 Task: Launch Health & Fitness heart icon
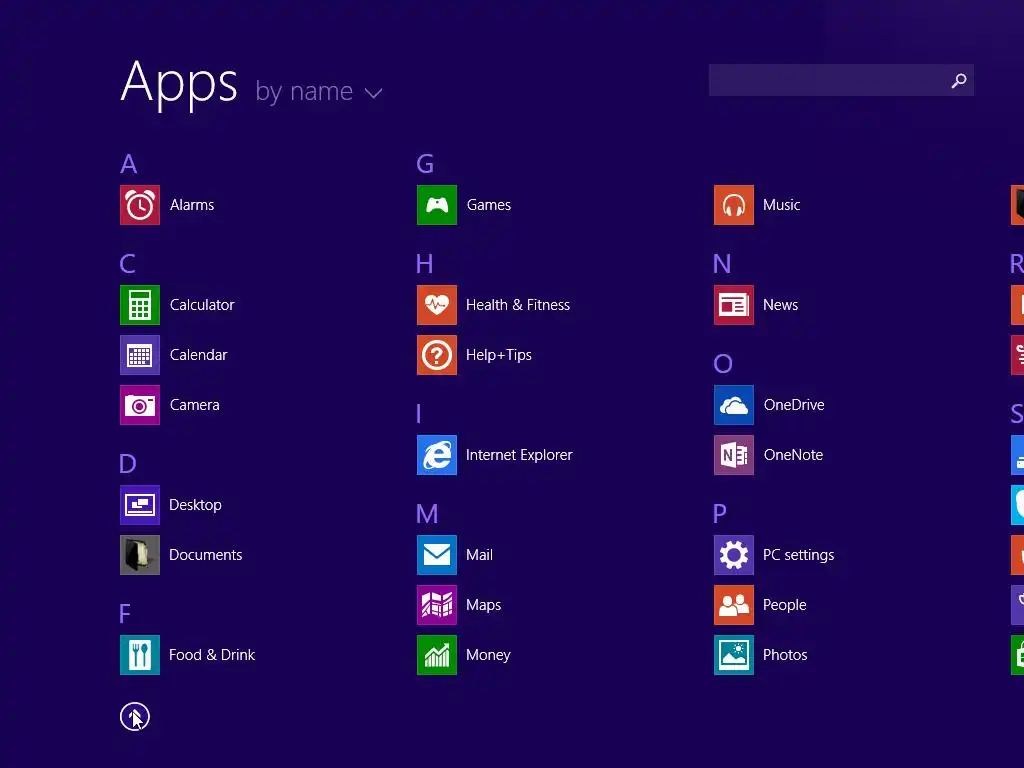[437, 305]
